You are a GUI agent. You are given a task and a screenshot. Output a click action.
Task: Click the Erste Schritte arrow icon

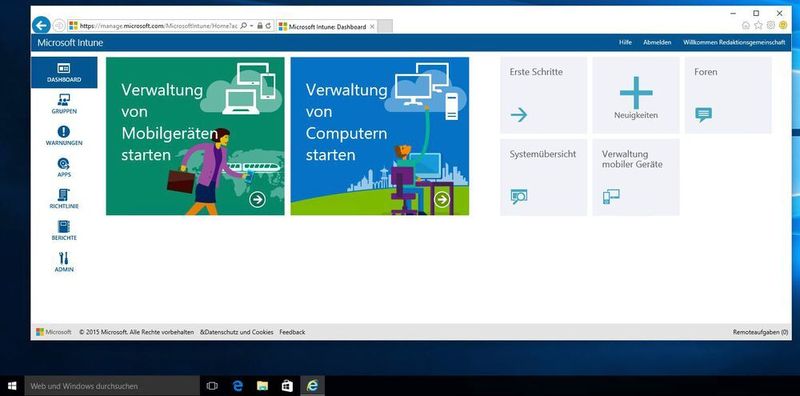[519, 115]
